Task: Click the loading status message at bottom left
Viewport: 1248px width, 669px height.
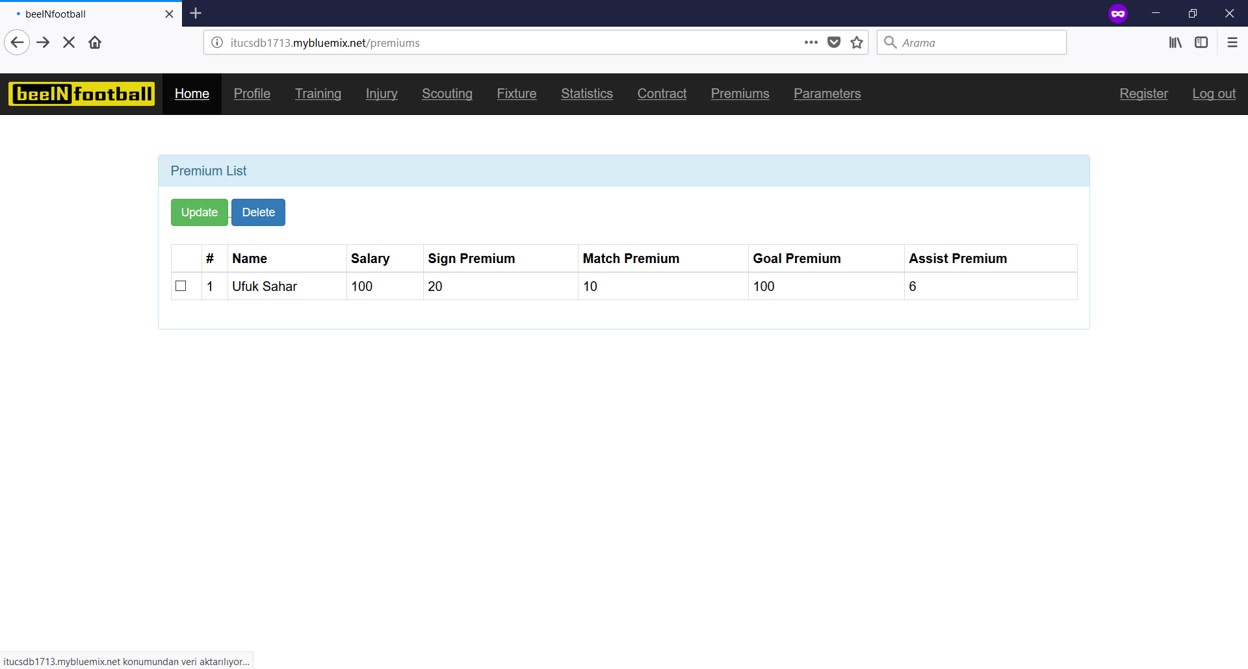Action: (x=126, y=661)
